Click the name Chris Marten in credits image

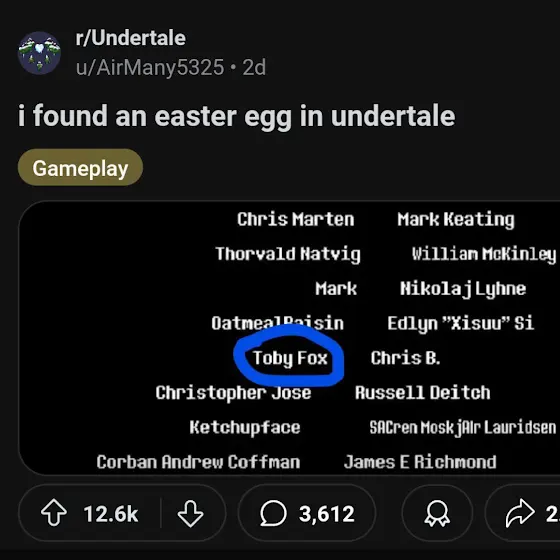pos(296,219)
